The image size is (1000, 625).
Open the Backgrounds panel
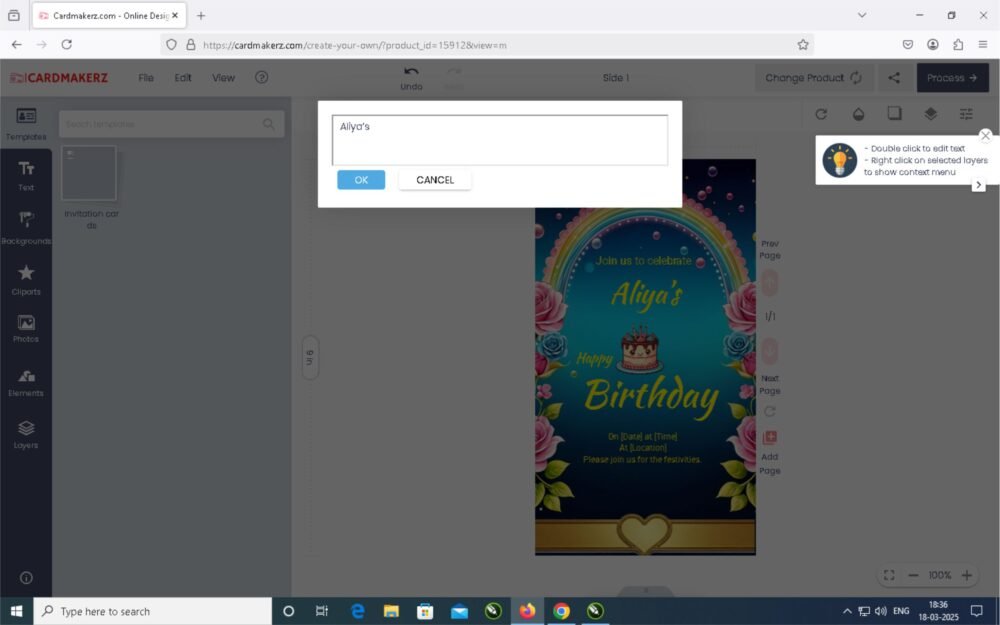tap(26, 227)
